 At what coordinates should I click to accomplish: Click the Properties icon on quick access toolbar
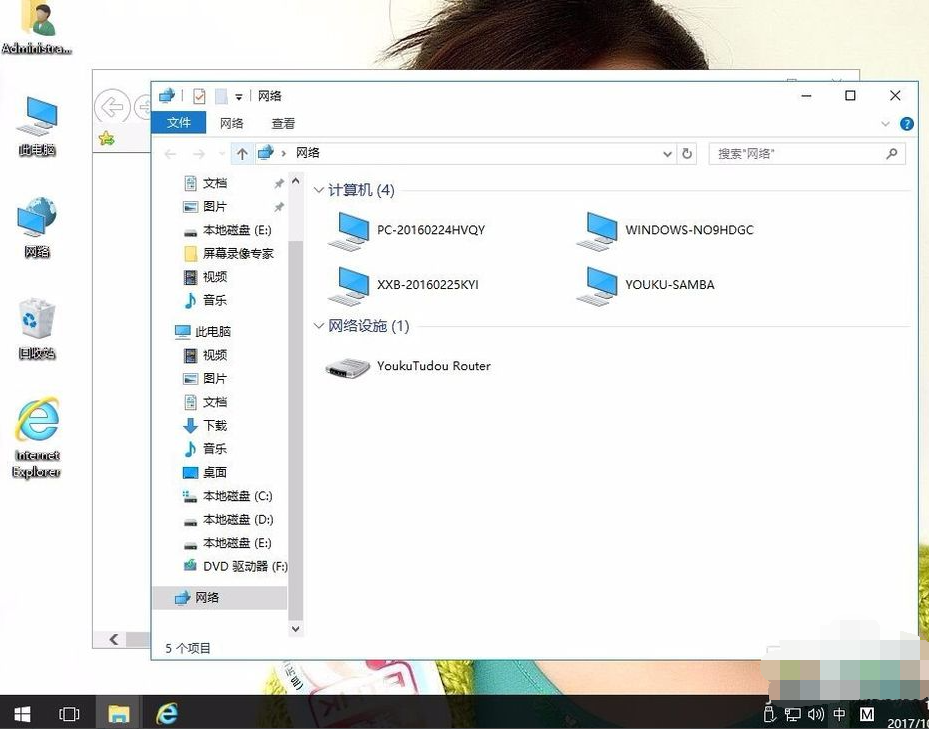[200, 95]
